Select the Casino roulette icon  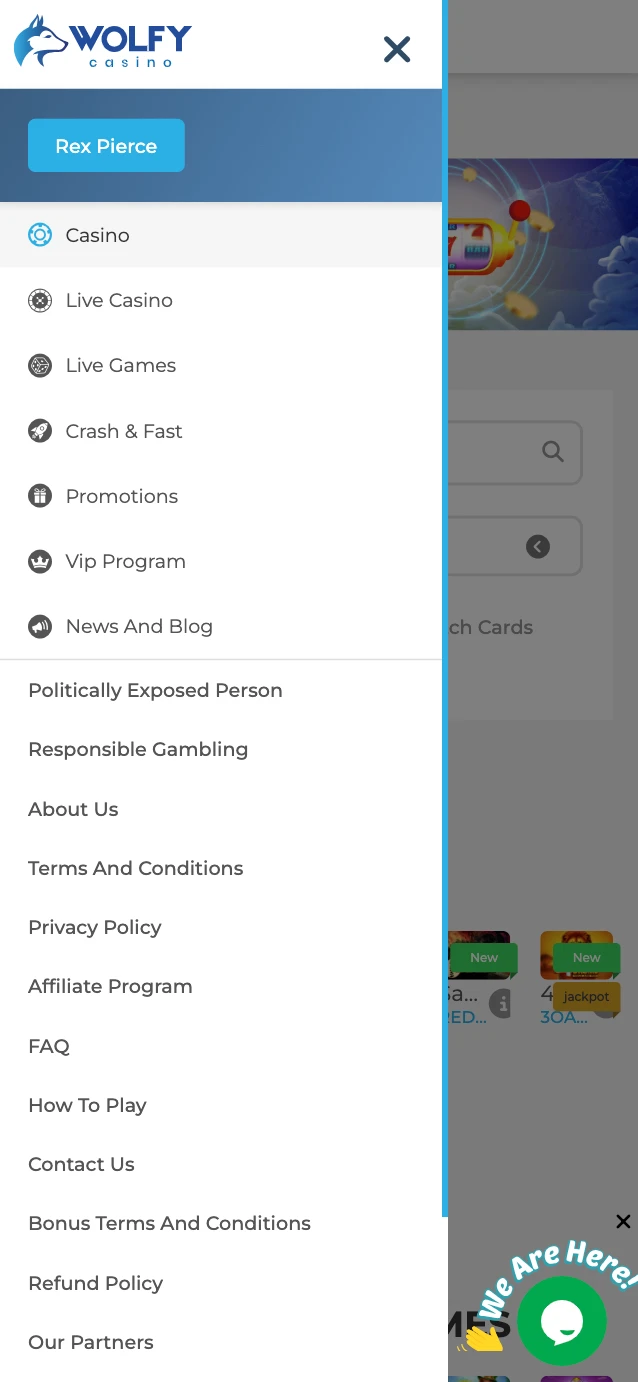(x=40, y=235)
